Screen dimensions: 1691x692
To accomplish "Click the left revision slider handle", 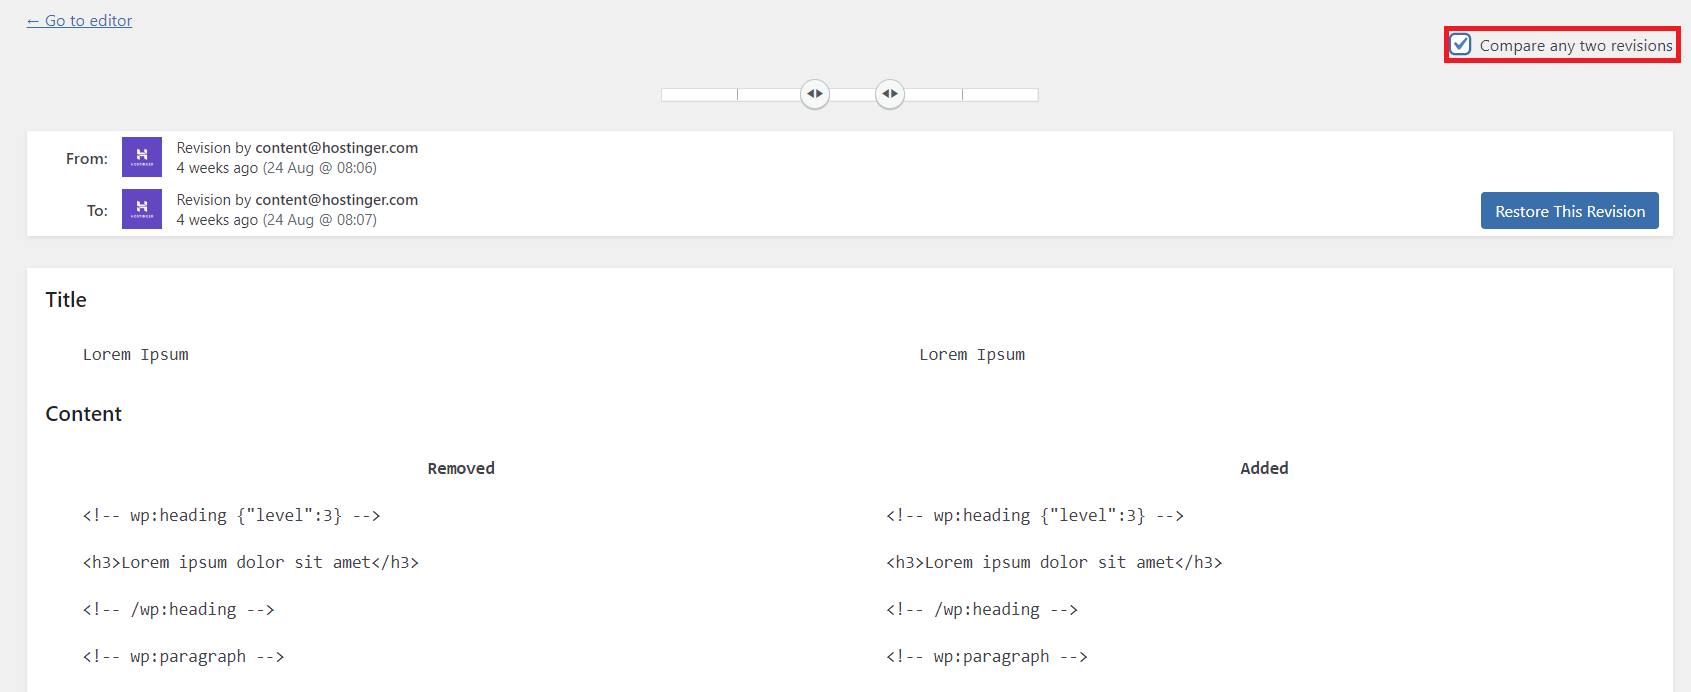I will click(x=815, y=94).
